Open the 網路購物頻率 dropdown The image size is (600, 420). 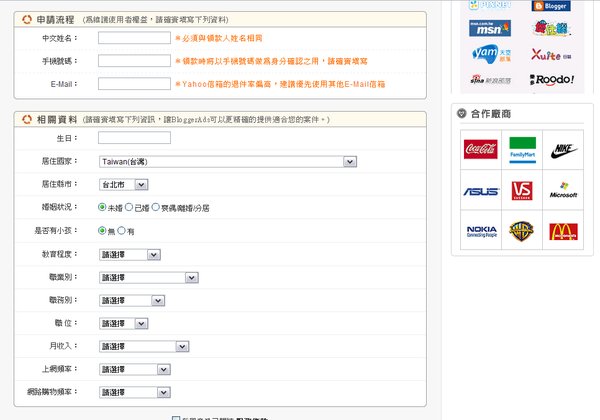[x=135, y=392]
